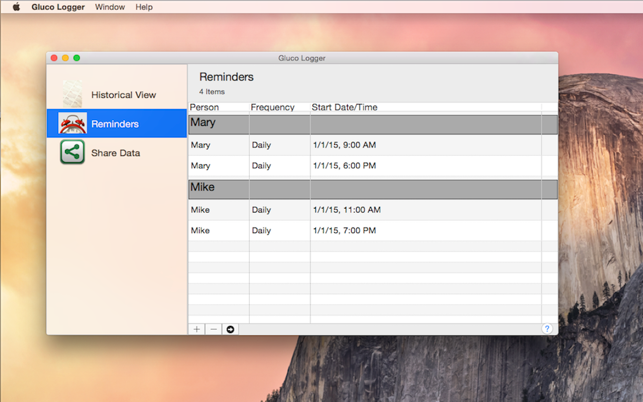Click Daily in Mary's 9:00 AM row
643x402 pixels.
pos(261,145)
